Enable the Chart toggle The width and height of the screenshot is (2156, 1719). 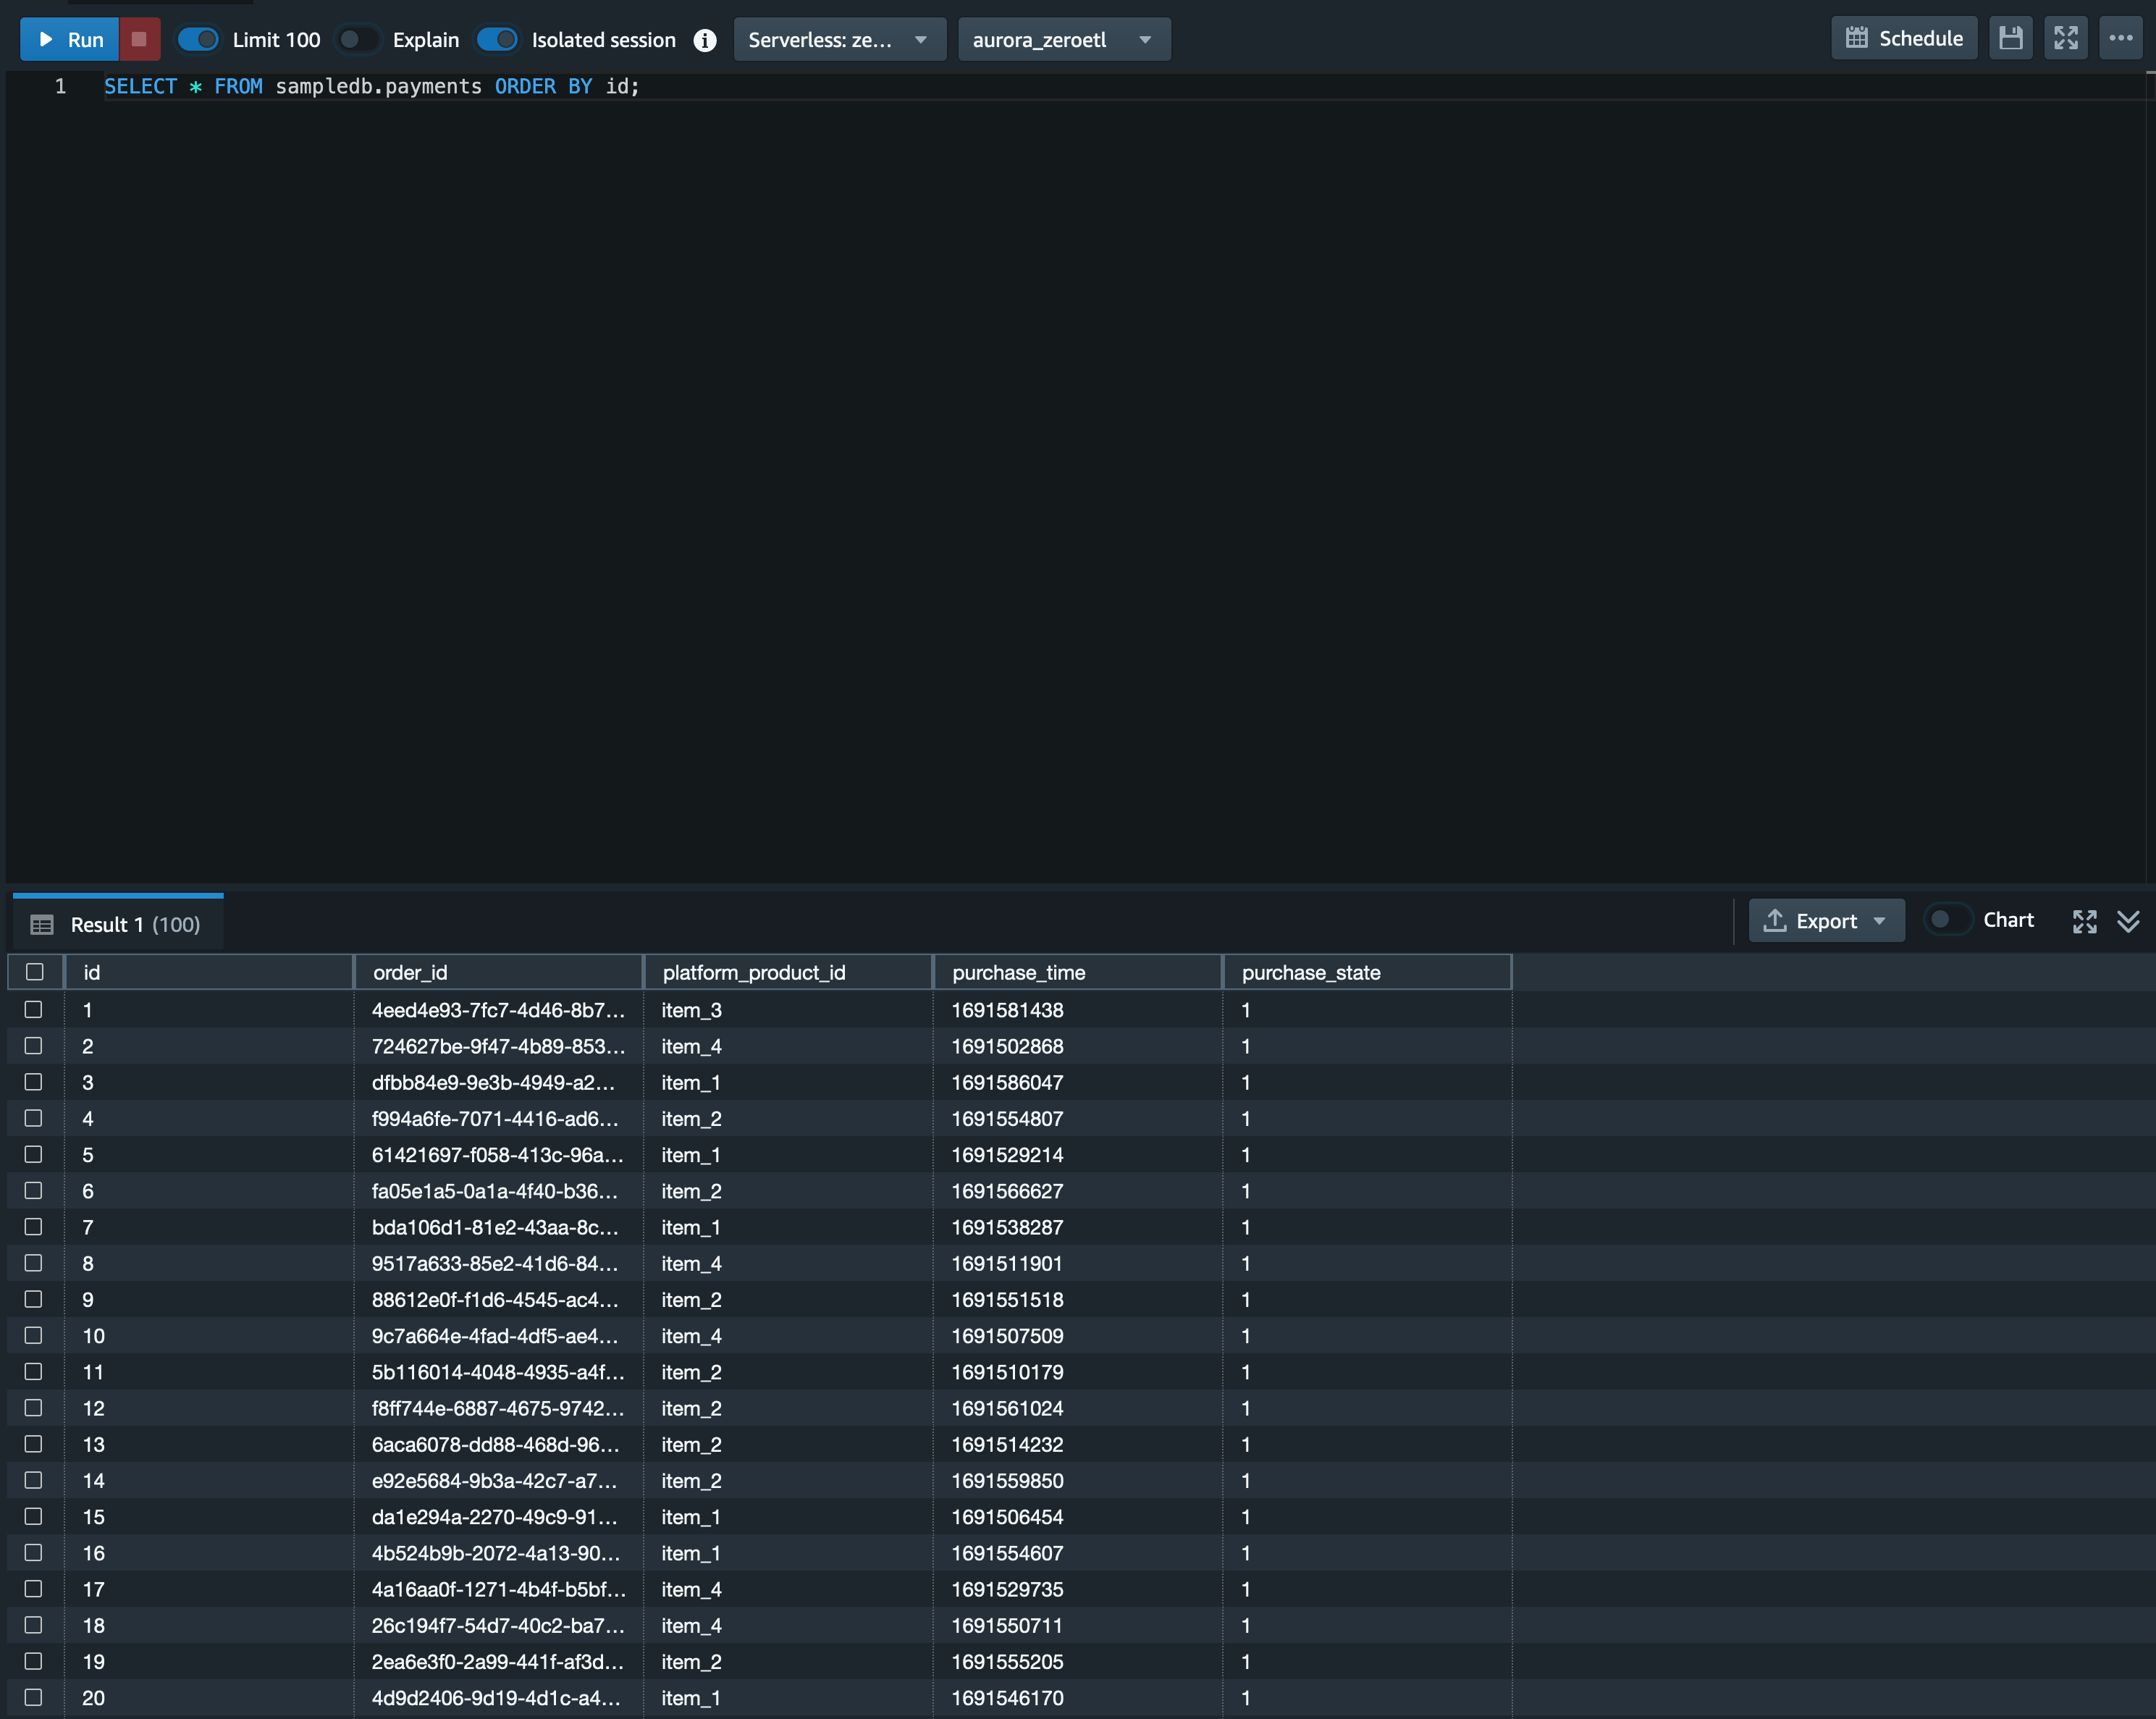coord(1947,920)
